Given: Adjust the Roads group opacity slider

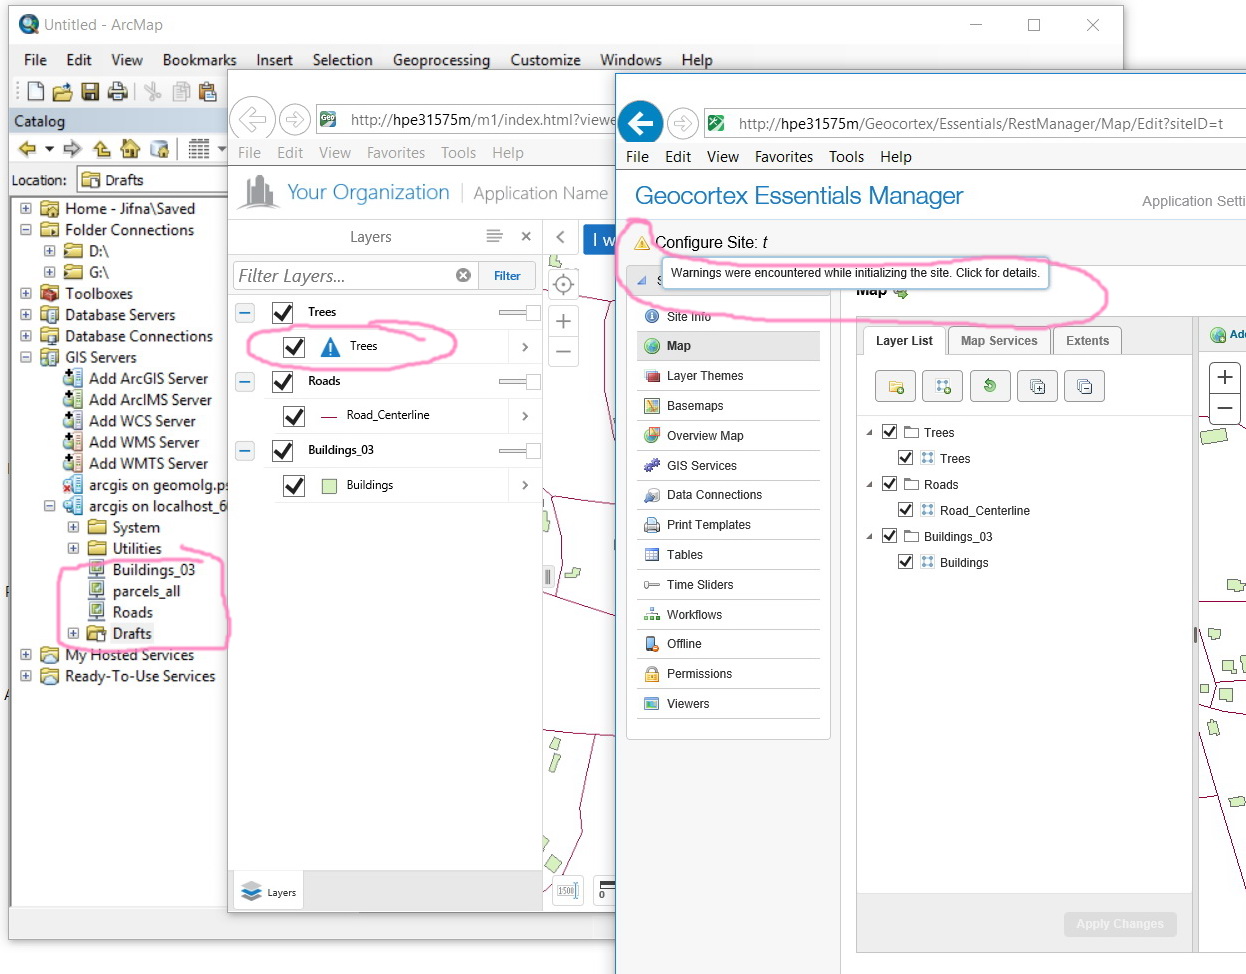Looking at the screenshot, I should (520, 382).
